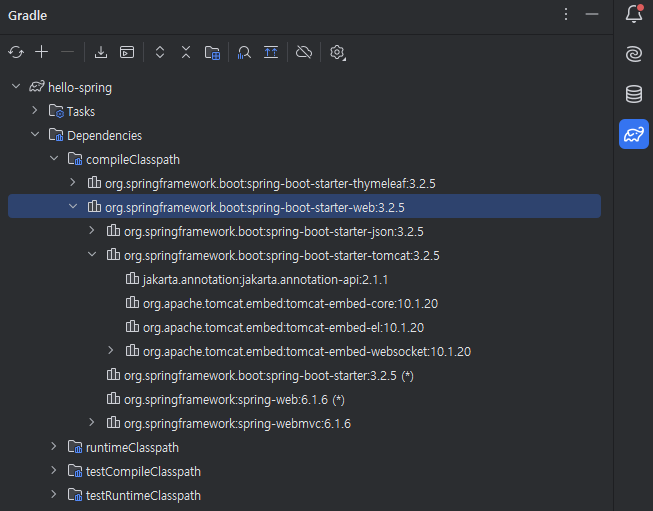Expand testRuntimeClasspath node
The height and width of the screenshot is (511, 653).
(54, 494)
